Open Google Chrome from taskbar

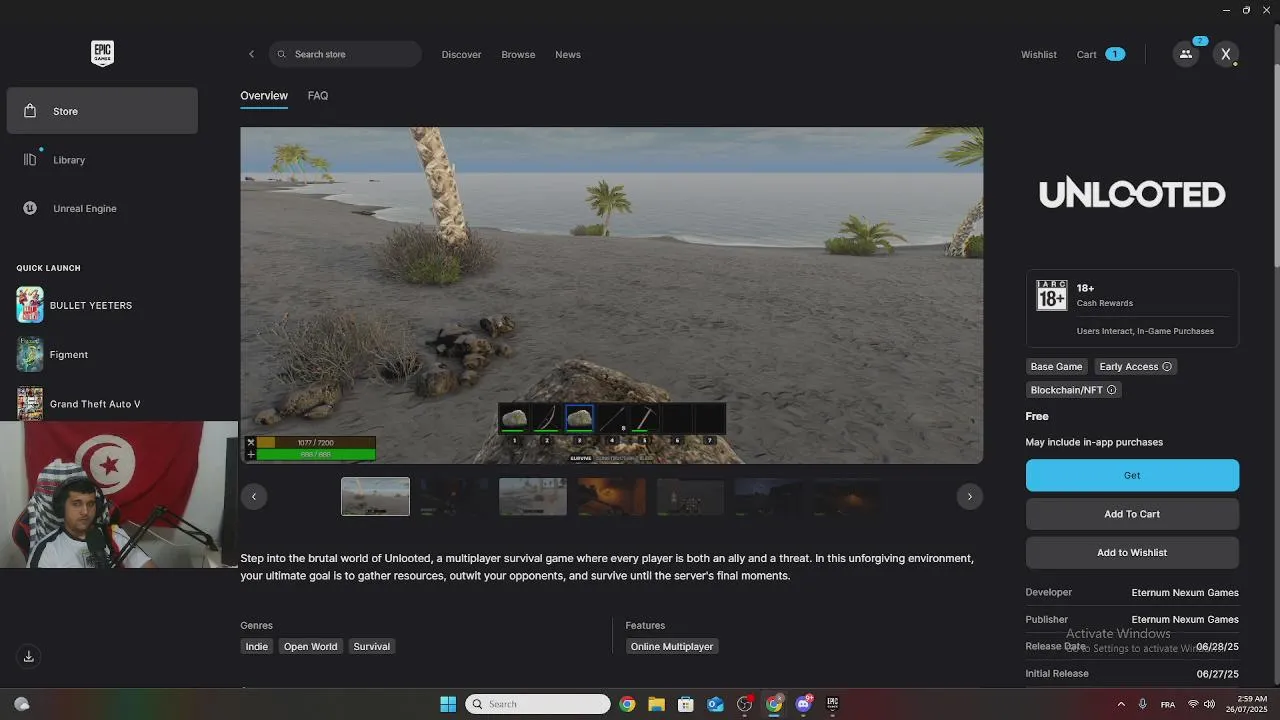point(627,704)
